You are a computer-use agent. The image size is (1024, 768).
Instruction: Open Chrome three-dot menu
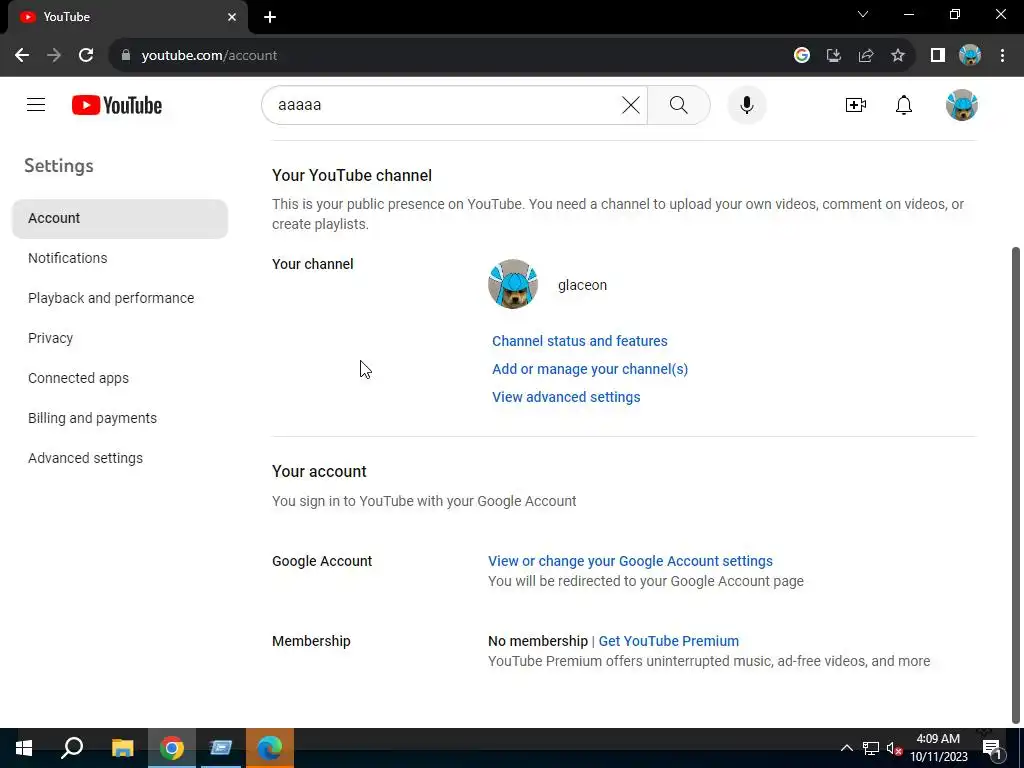[x=1002, y=56]
